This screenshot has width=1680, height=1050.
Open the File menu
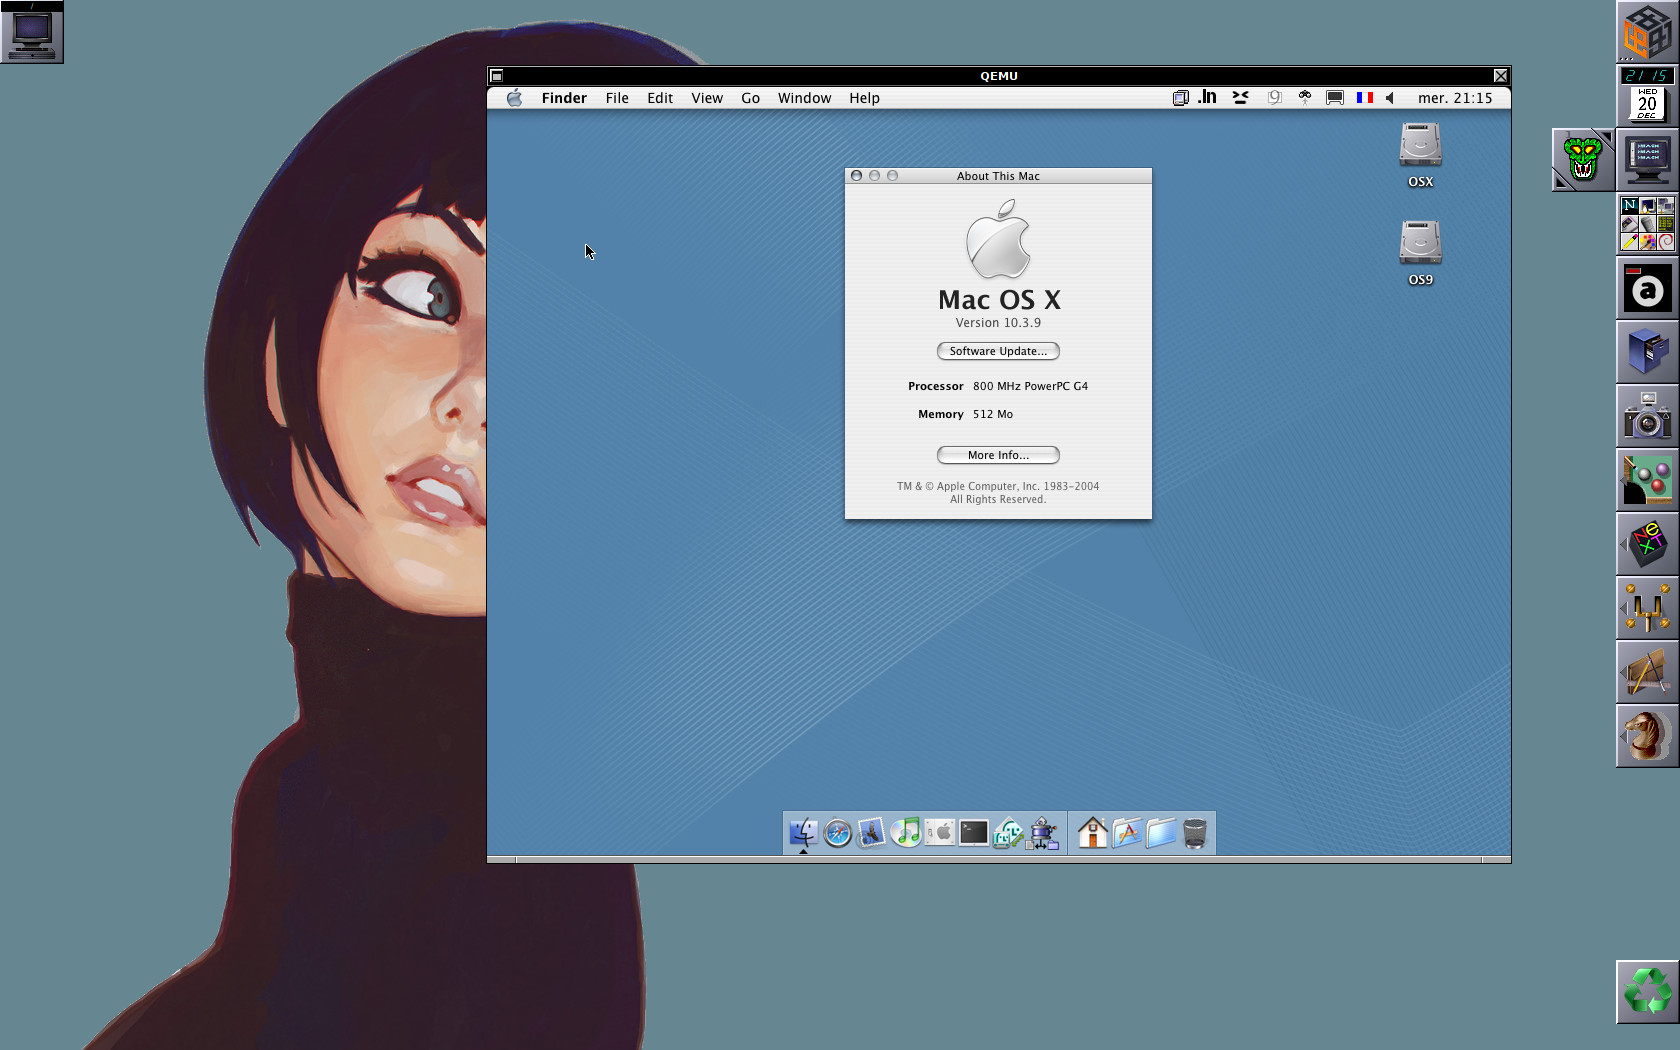tap(617, 98)
